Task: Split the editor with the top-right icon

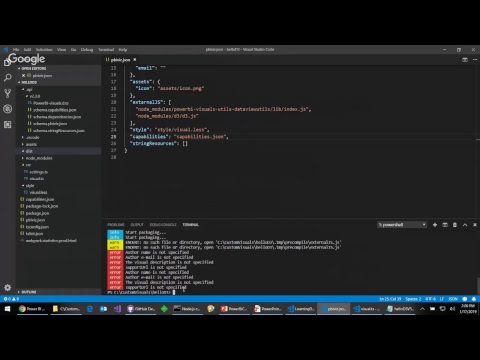Action: click(465, 60)
